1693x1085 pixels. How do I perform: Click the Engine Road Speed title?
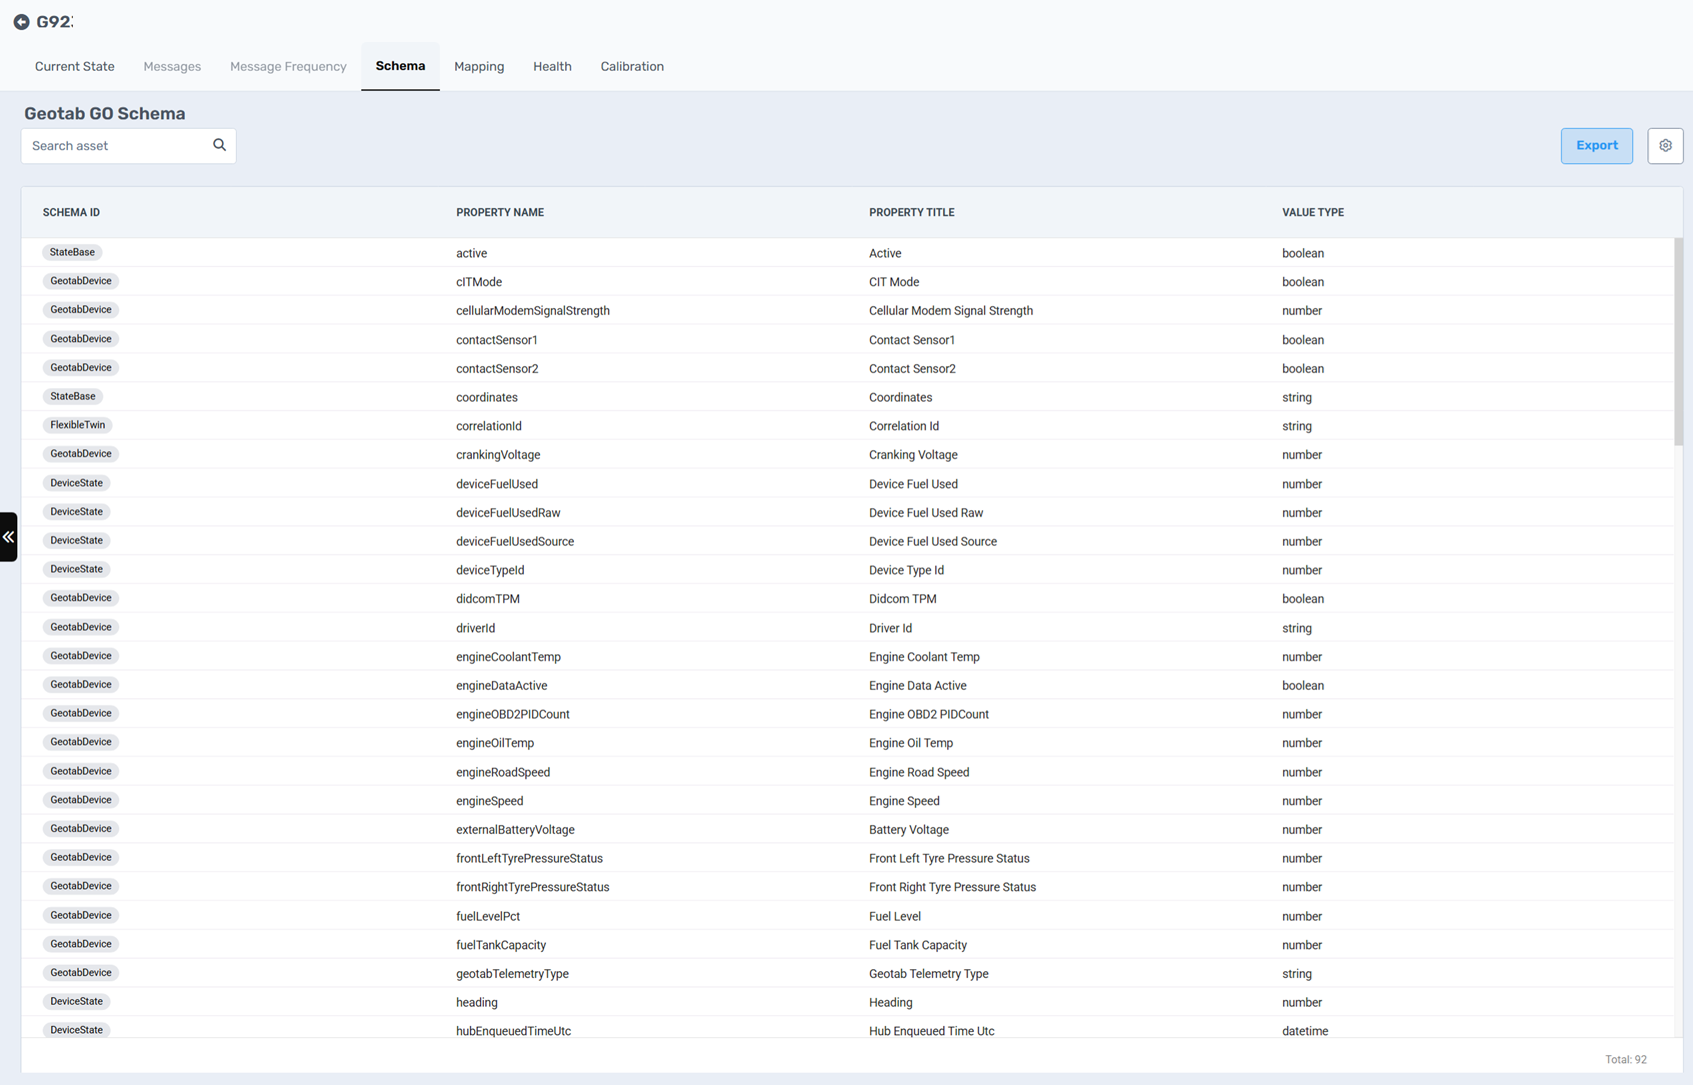point(919,773)
